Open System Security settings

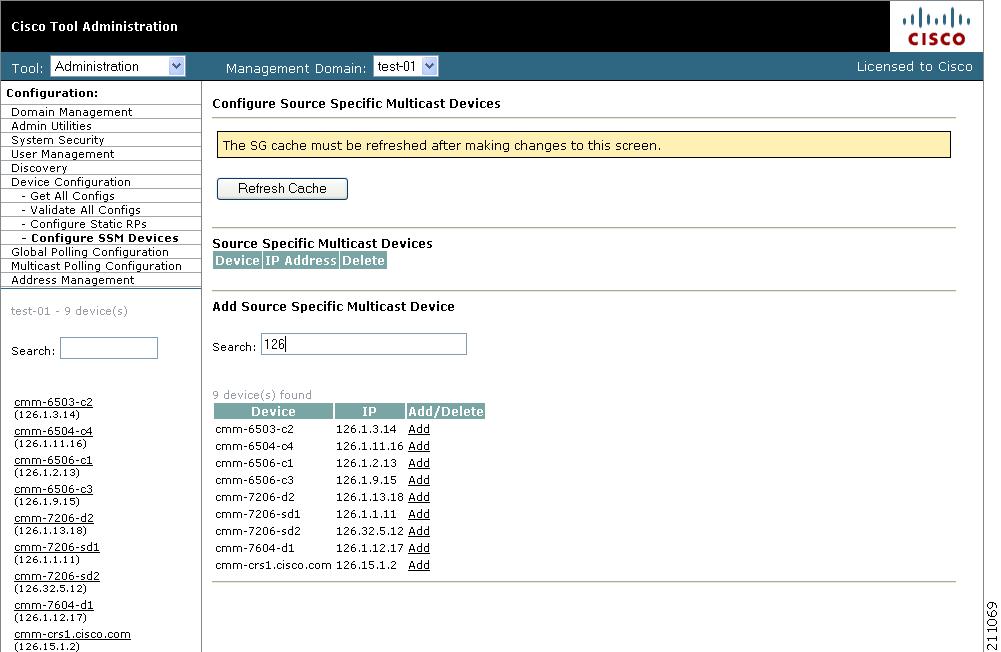[x=54, y=139]
